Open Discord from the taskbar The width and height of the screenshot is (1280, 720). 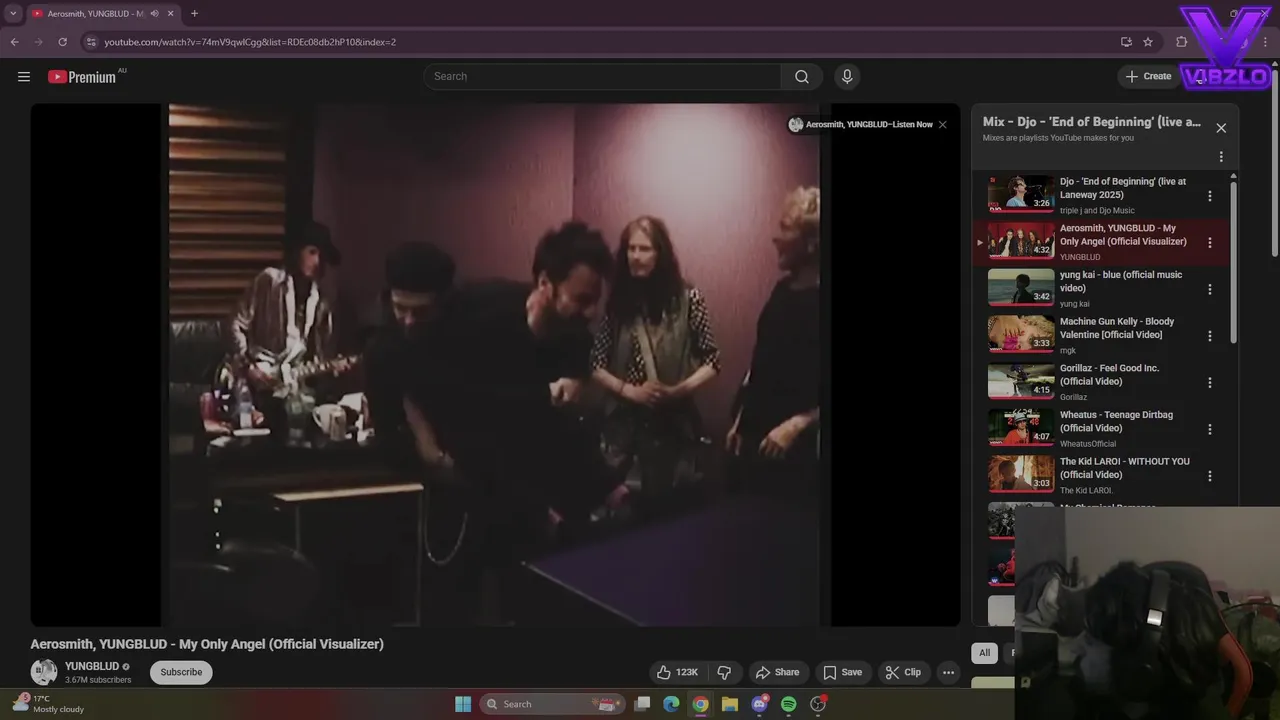(759, 704)
